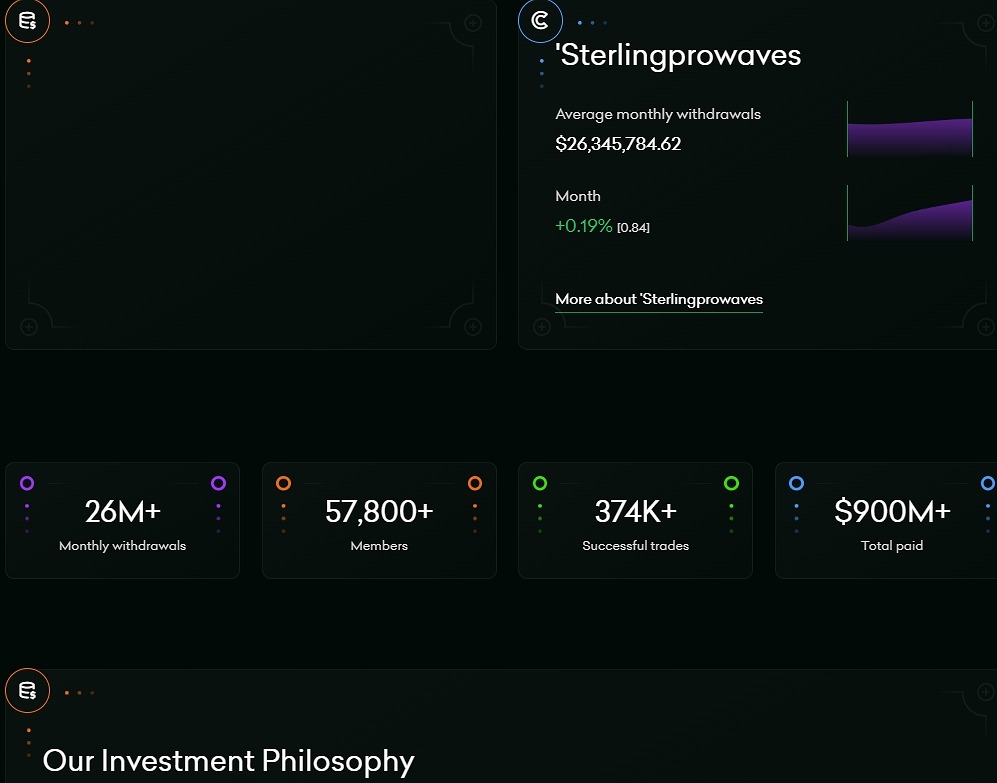Viewport: 997px width, 783px height.
Task: Click the left purple ring in the Monthly withdrawals card
Action: tap(27, 484)
